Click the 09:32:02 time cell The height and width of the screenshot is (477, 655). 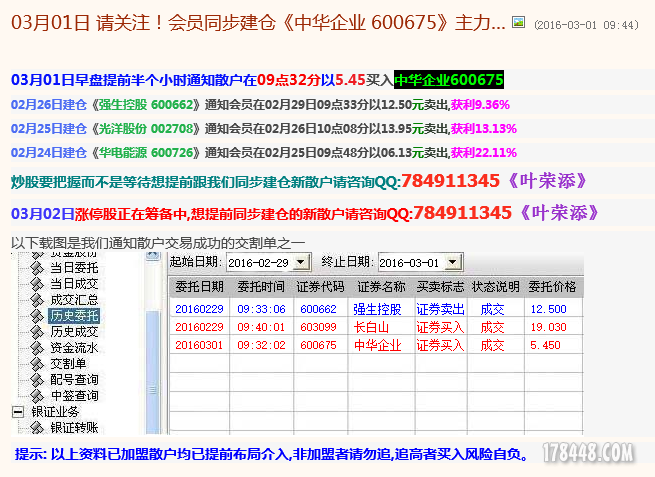261,345
